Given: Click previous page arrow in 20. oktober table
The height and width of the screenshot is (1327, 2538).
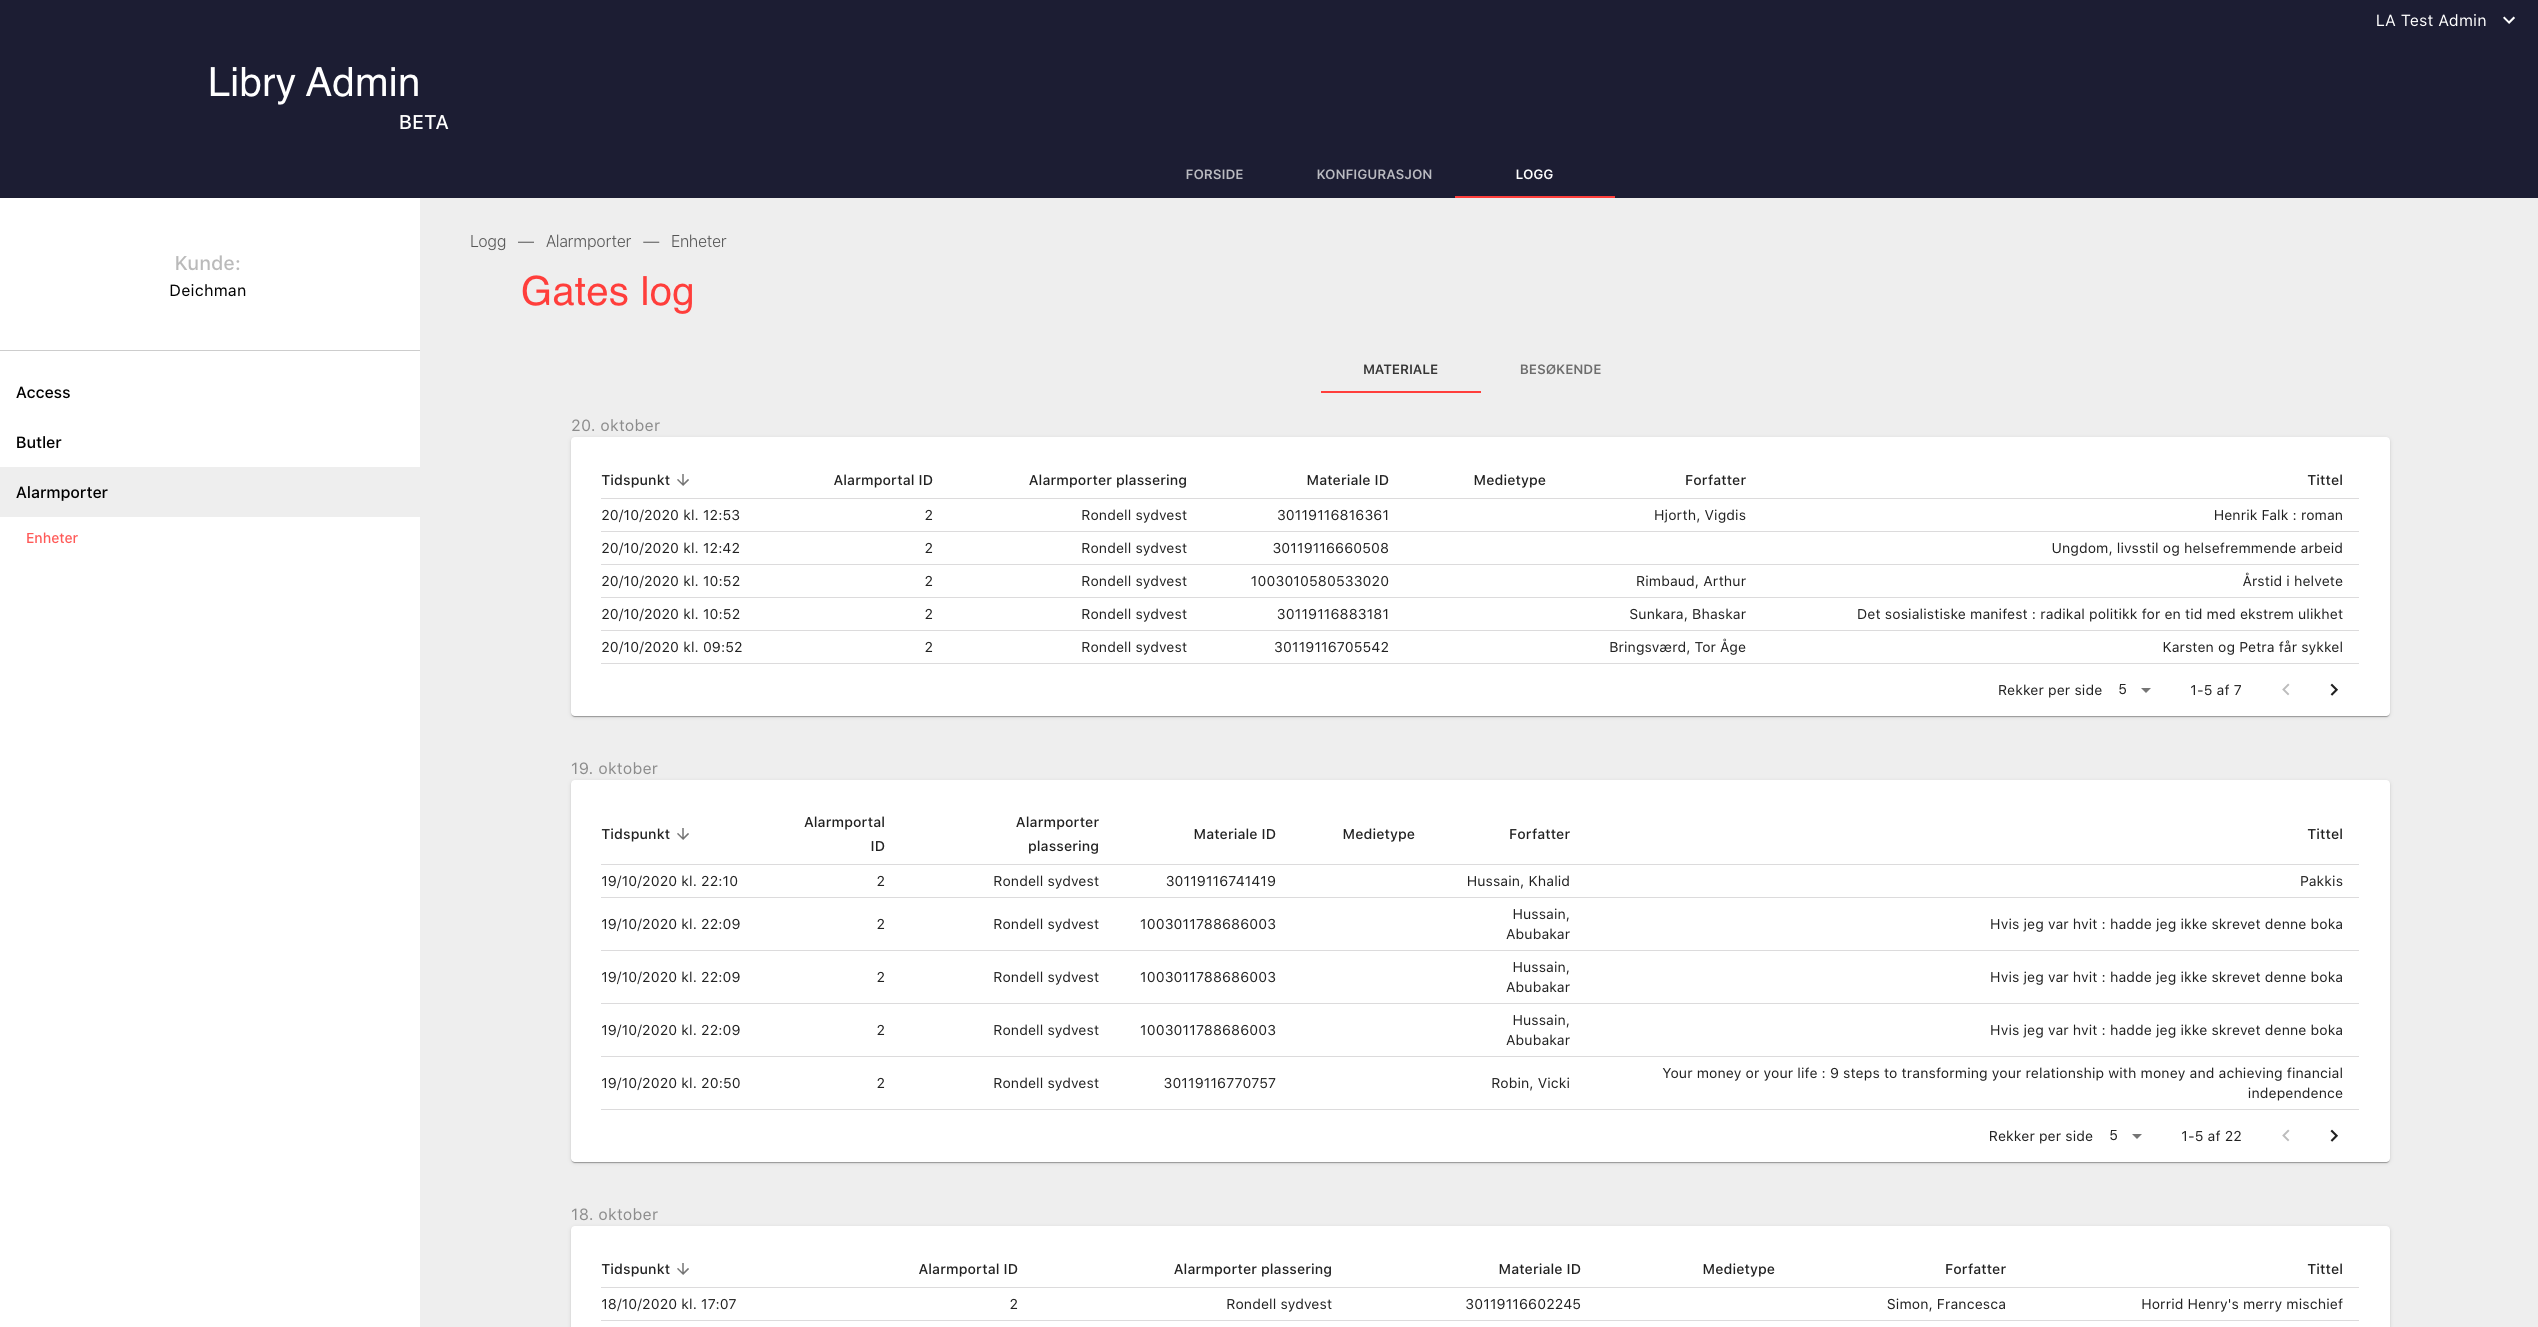Looking at the screenshot, I should pyautogui.click(x=2286, y=690).
